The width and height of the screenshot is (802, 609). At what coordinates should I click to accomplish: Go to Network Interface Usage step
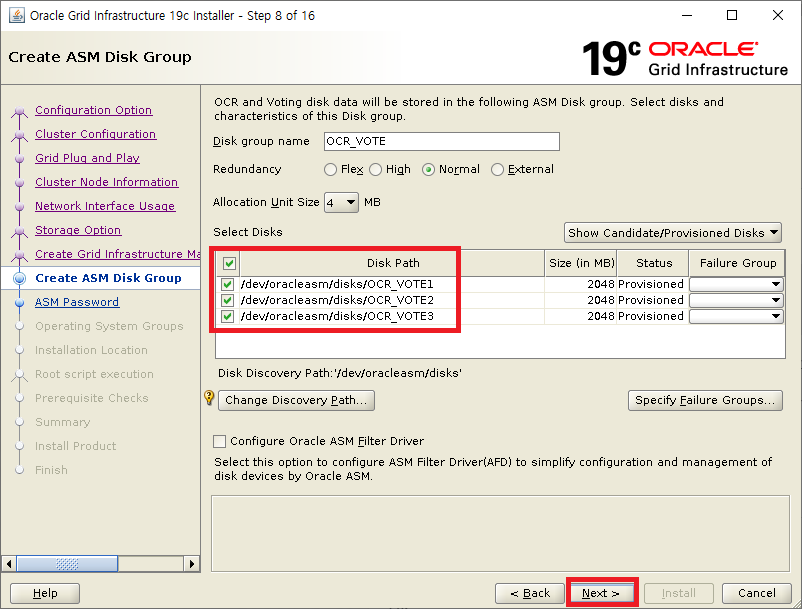[105, 206]
